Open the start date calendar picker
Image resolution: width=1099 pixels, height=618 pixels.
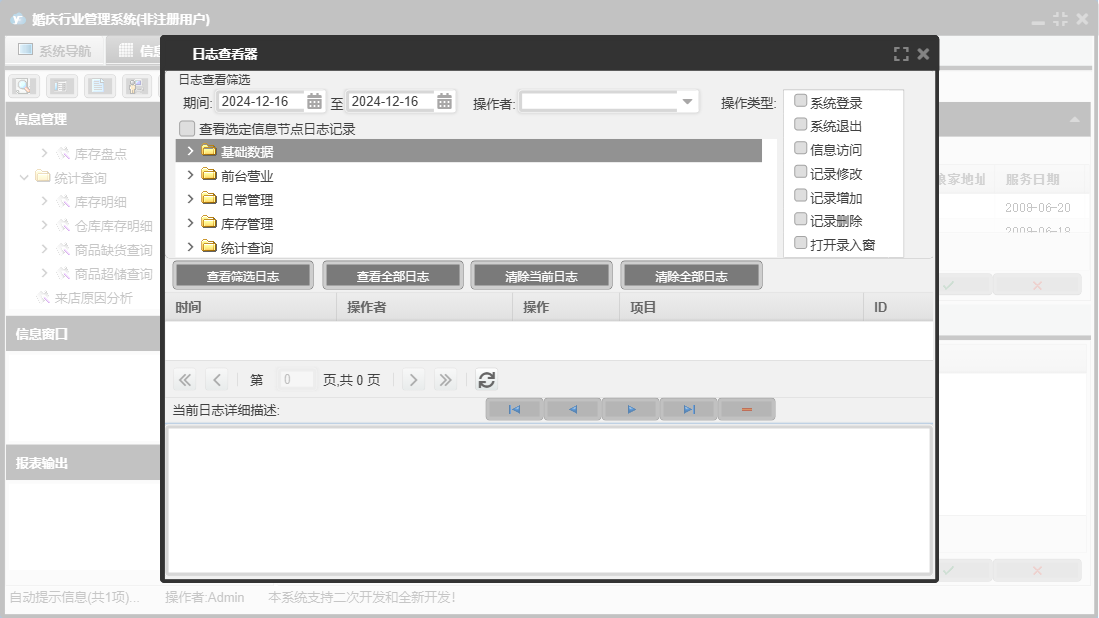tap(314, 102)
